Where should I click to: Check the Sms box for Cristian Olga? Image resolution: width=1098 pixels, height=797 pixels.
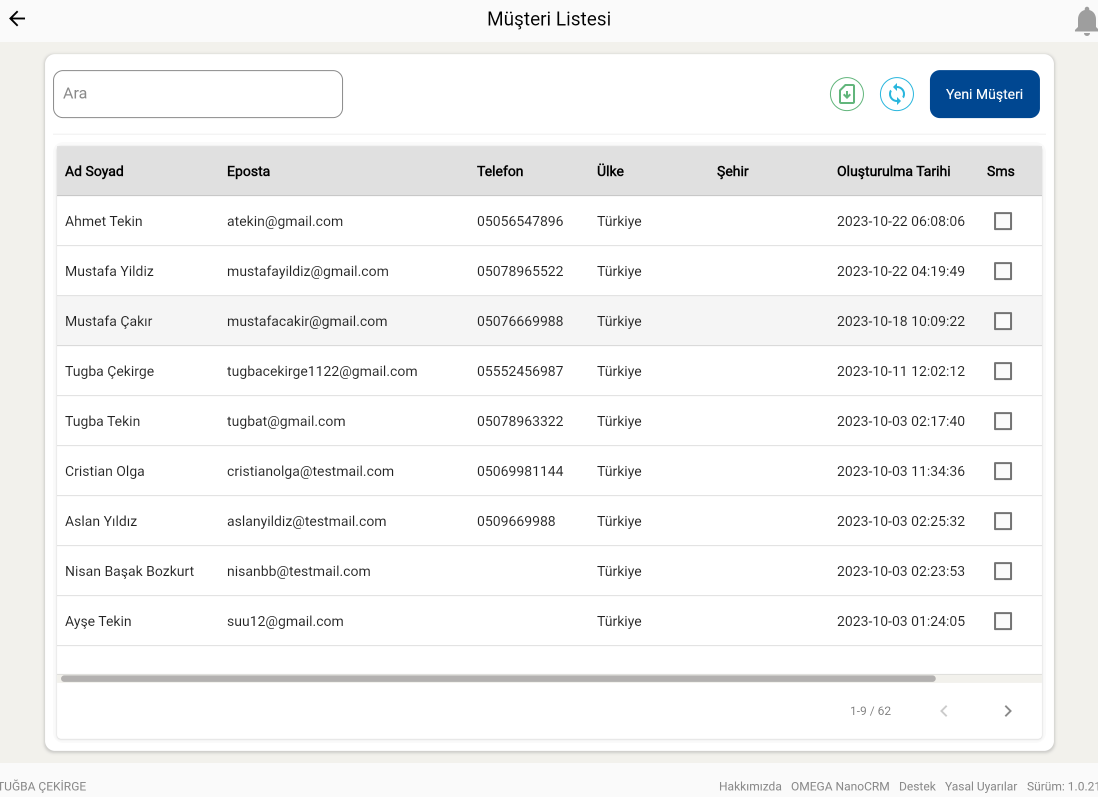point(1003,471)
